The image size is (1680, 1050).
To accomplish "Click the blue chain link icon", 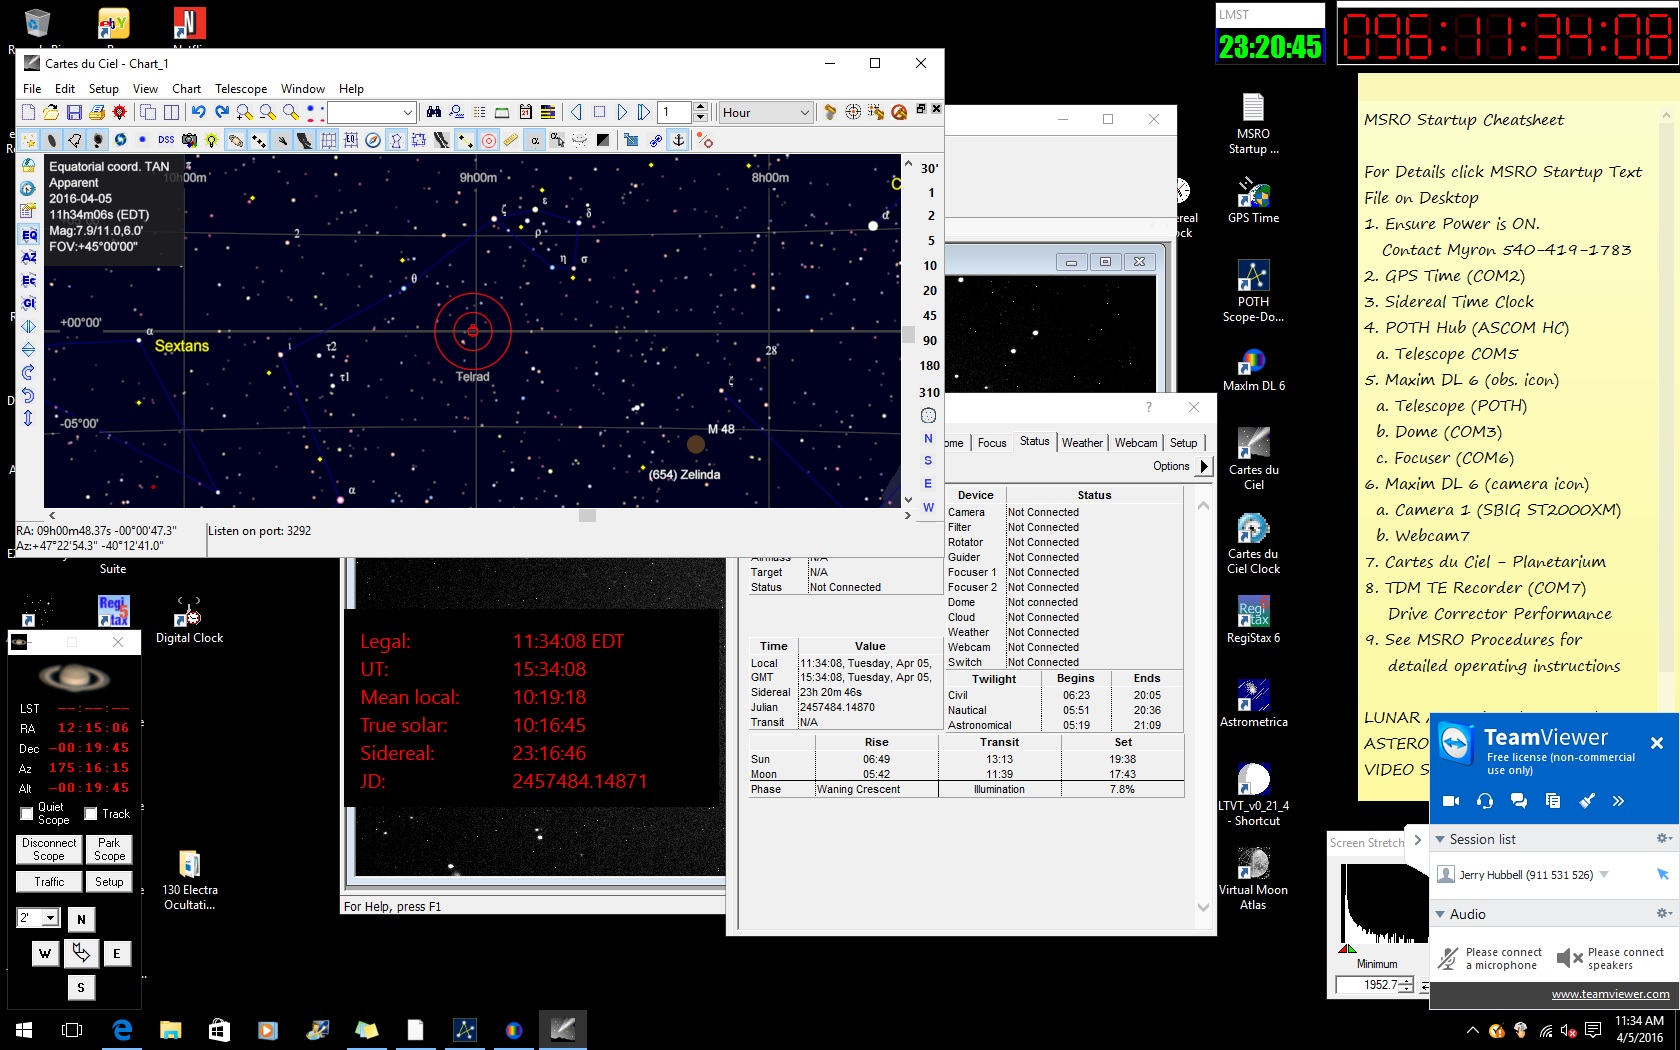I will (x=656, y=140).
